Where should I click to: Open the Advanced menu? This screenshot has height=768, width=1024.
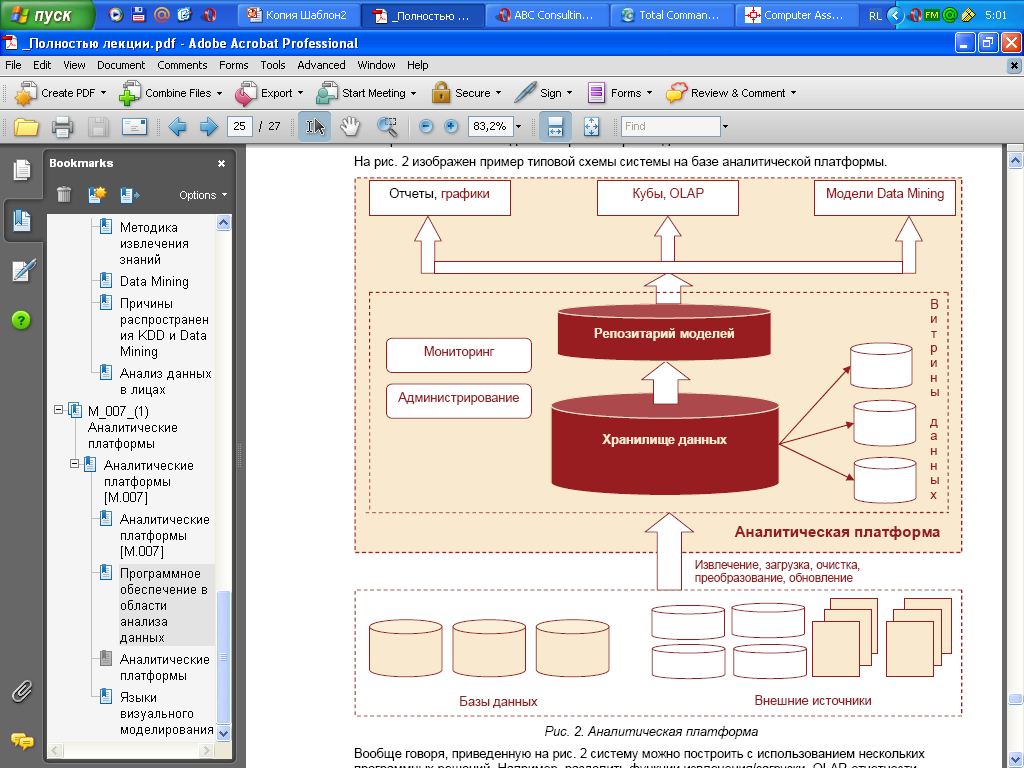pos(321,65)
